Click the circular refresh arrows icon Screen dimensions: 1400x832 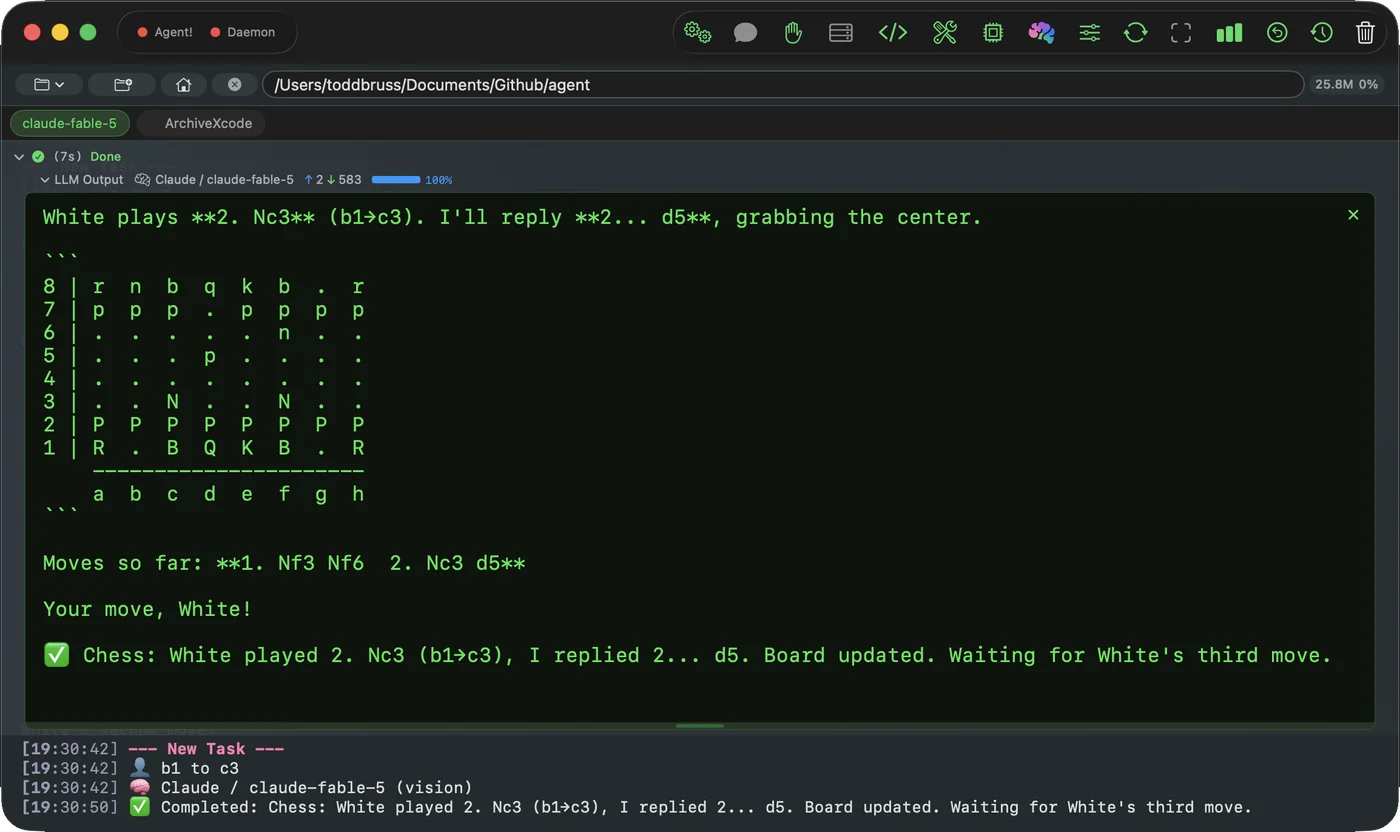coord(1135,33)
